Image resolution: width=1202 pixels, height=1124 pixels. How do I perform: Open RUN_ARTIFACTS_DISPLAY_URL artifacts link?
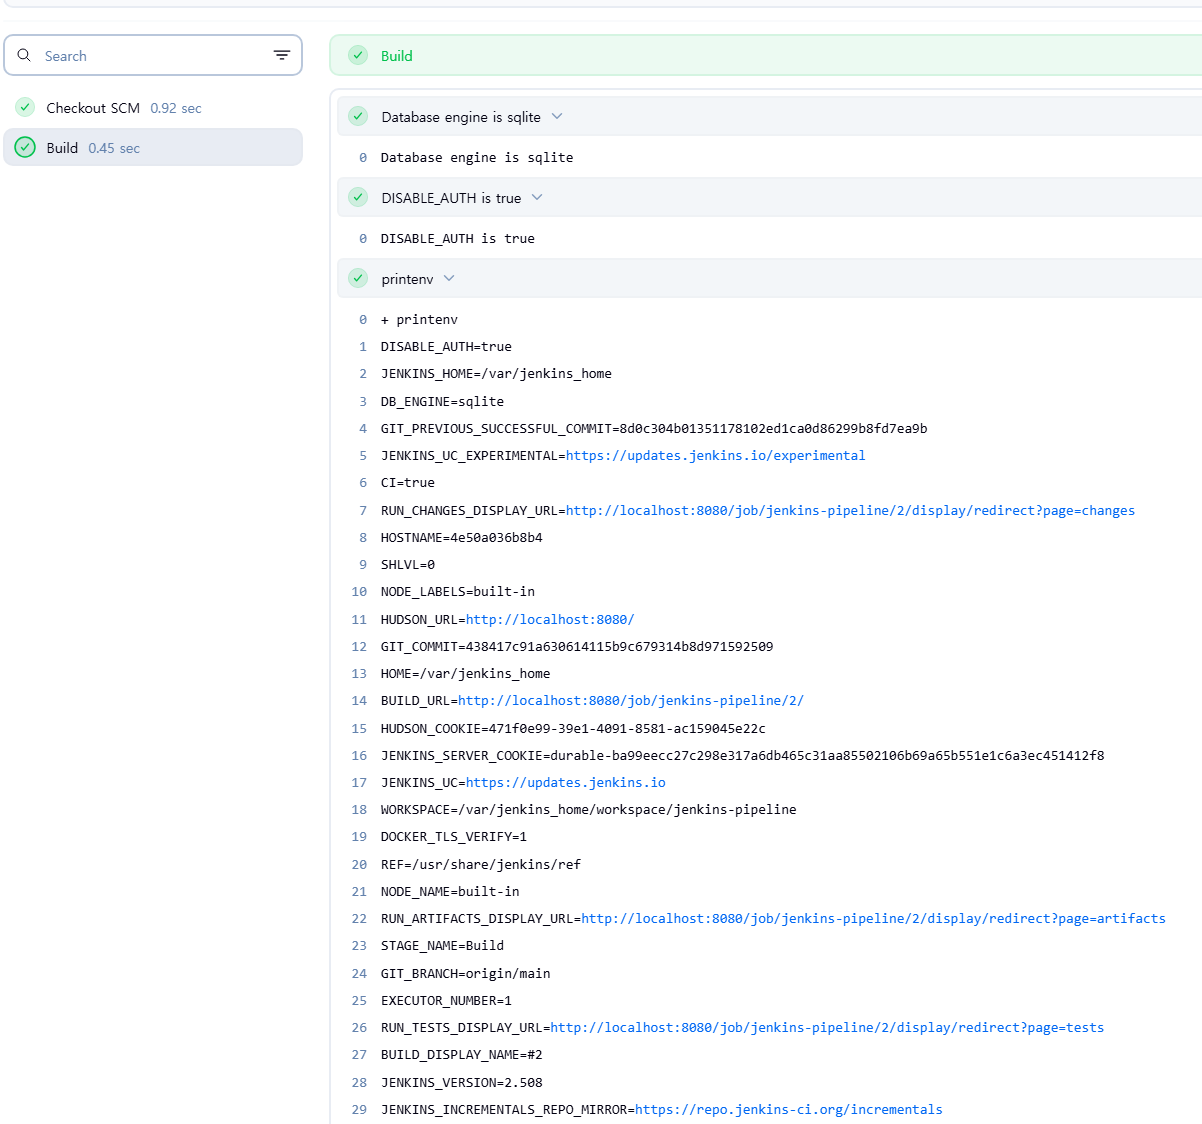click(x=873, y=918)
